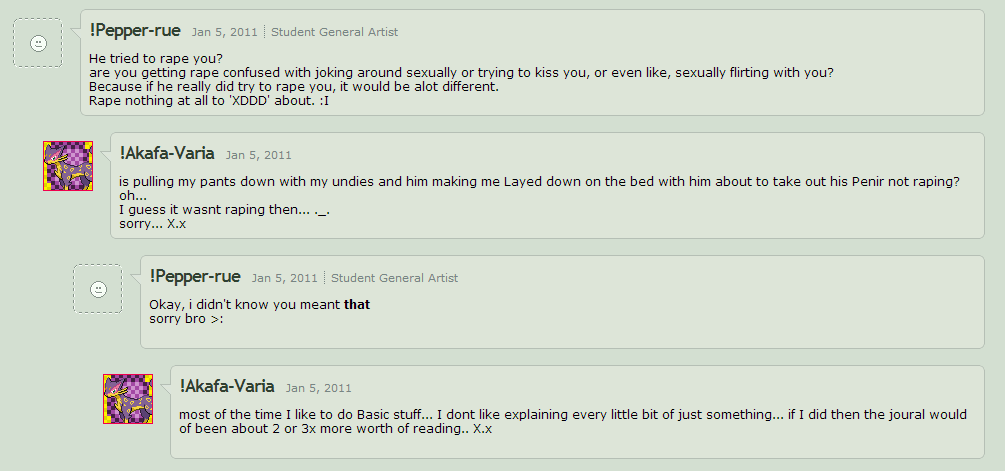Click the smiley default avatar on the top comment
Screen dimensions: 1005x471
coord(38,43)
